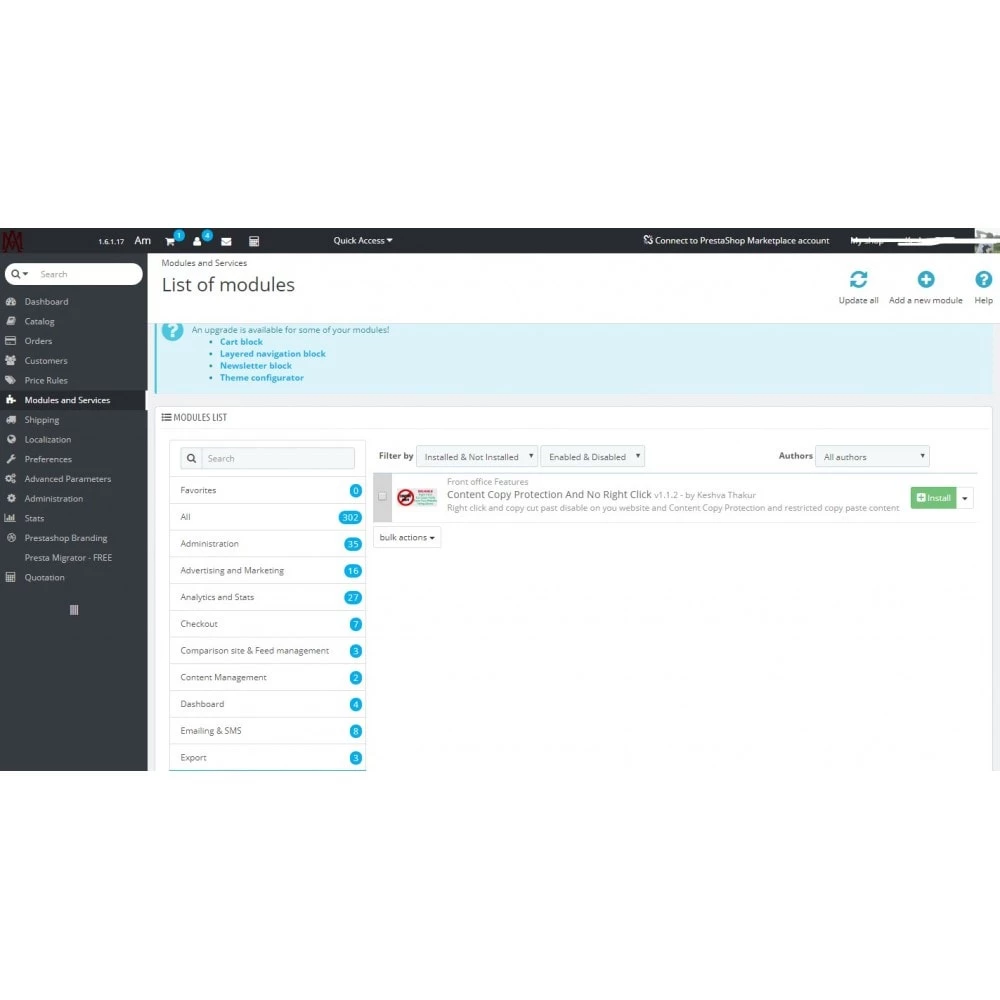Click the Price Rules tag icon
This screenshot has width=1000, height=1000.
(x=11, y=380)
